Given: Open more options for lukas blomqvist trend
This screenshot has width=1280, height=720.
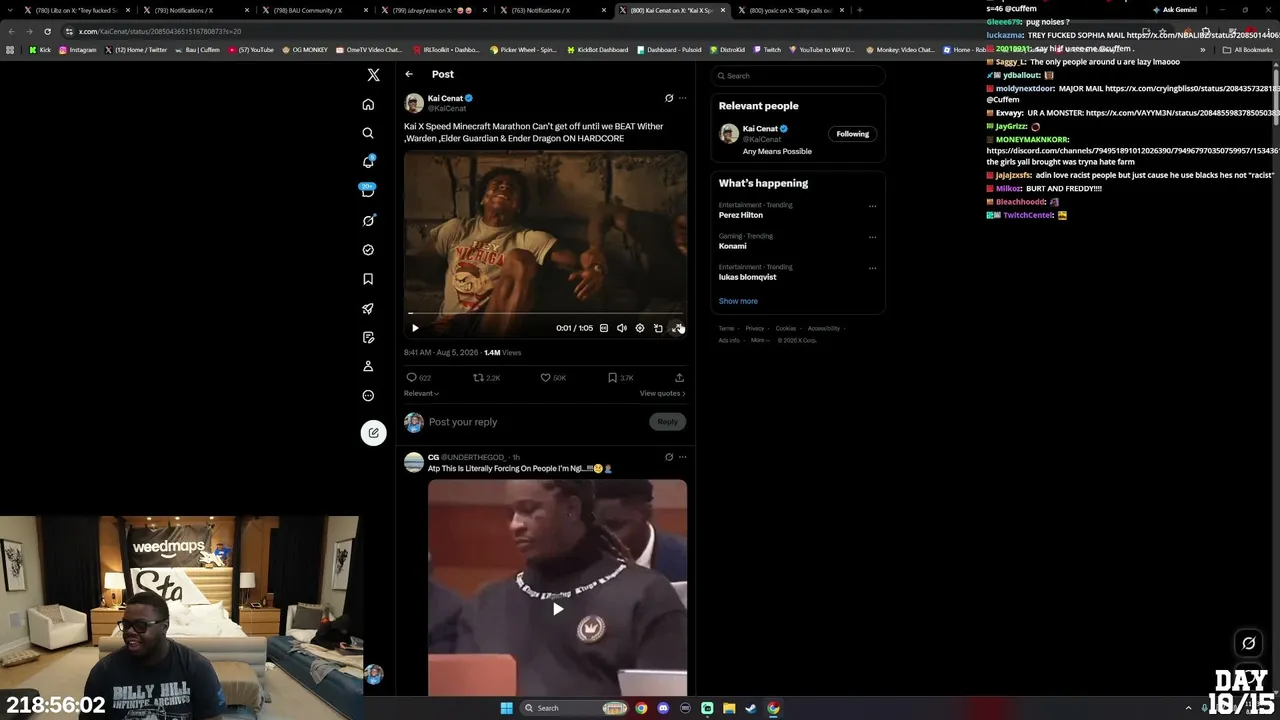Looking at the screenshot, I should pos(872,269).
